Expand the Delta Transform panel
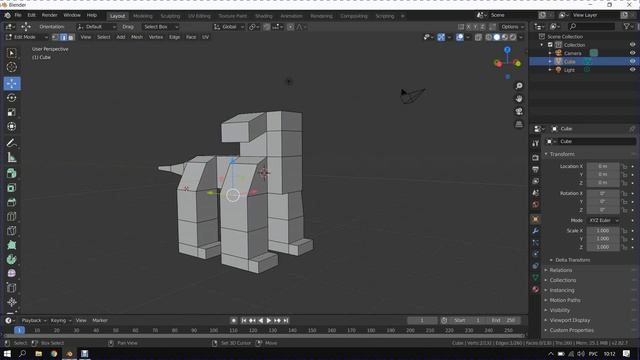The height and width of the screenshot is (360, 640). pos(572,260)
